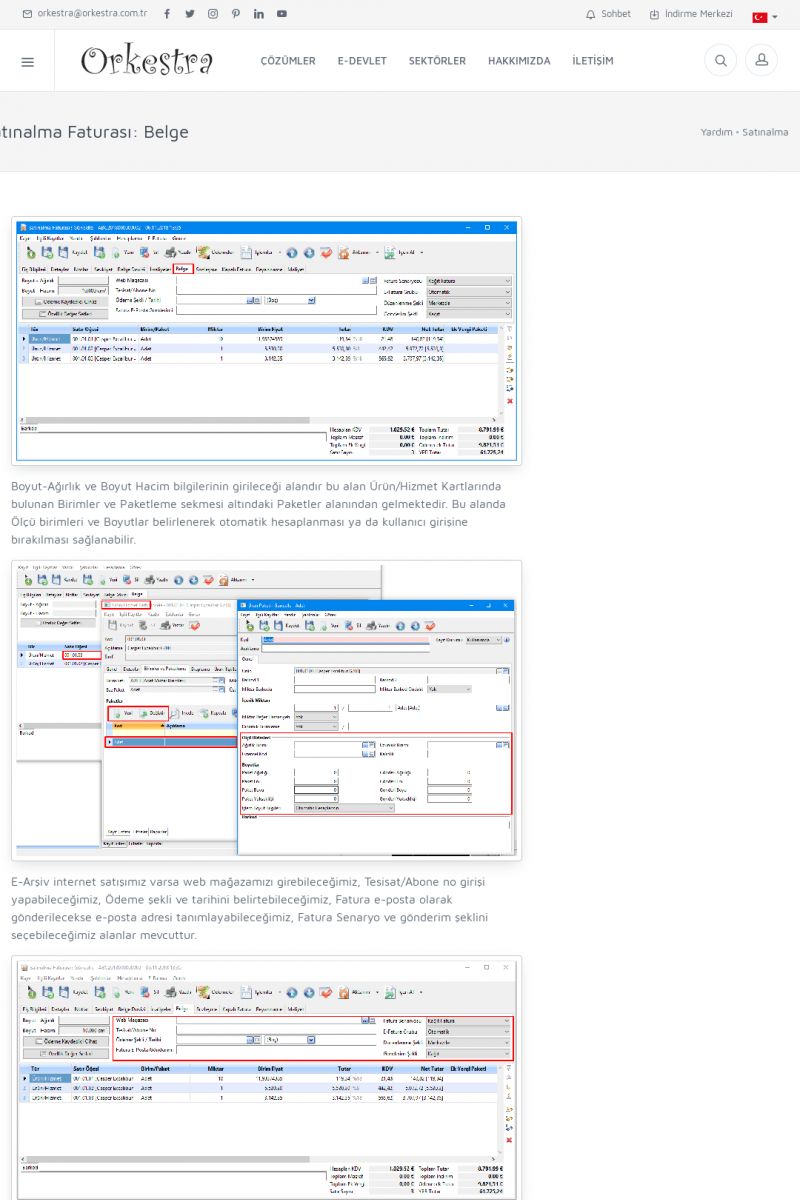
Task: Visit the Instagram profile icon
Action: pos(212,14)
